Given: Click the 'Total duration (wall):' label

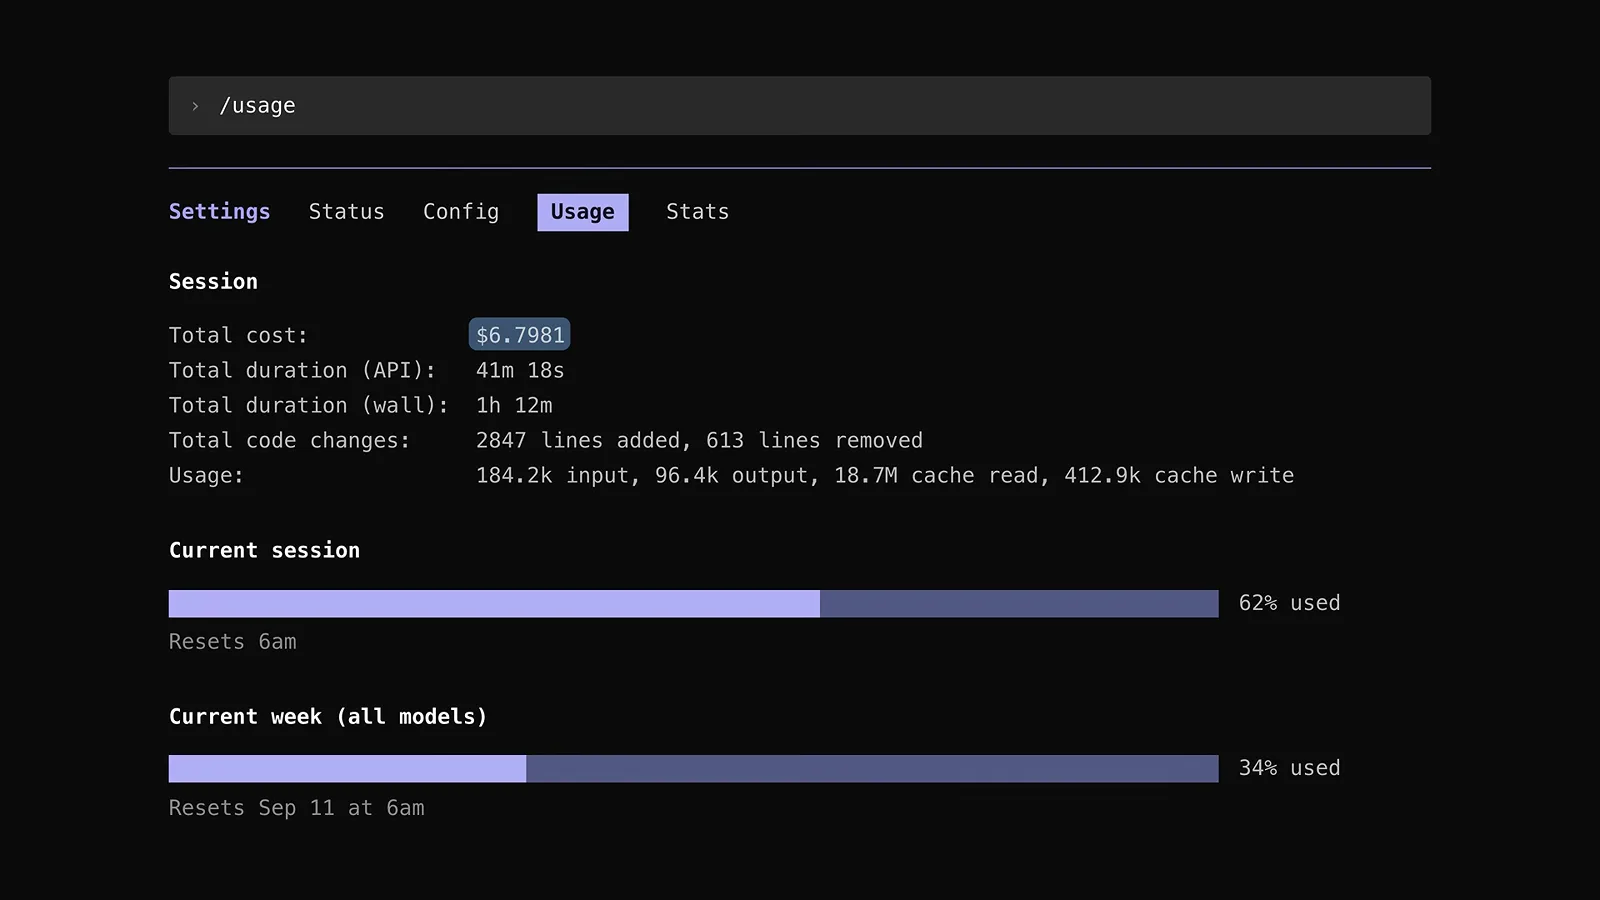Looking at the screenshot, I should click(x=309, y=405).
